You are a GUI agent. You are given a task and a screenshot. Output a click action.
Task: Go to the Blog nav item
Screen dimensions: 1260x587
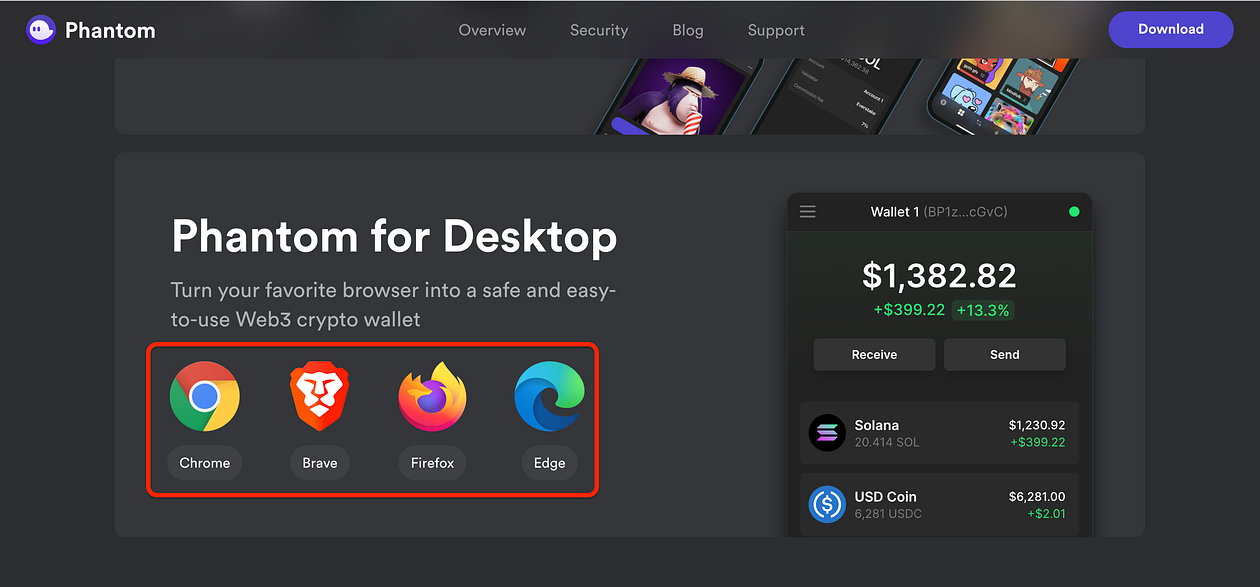(x=688, y=30)
